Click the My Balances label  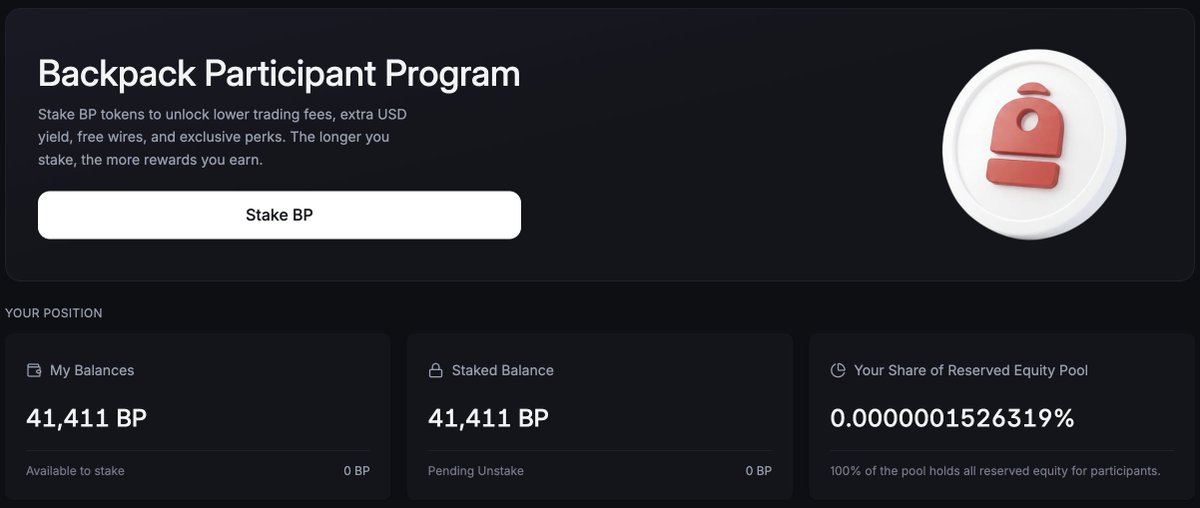pyautogui.click(x=92, y=370)
